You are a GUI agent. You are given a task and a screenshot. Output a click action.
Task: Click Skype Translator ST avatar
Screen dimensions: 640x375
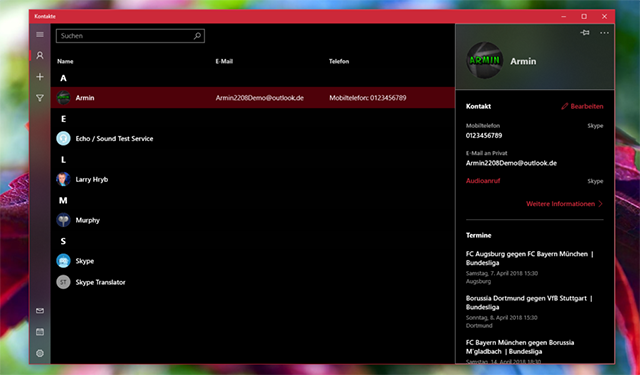tap(63, 282)
